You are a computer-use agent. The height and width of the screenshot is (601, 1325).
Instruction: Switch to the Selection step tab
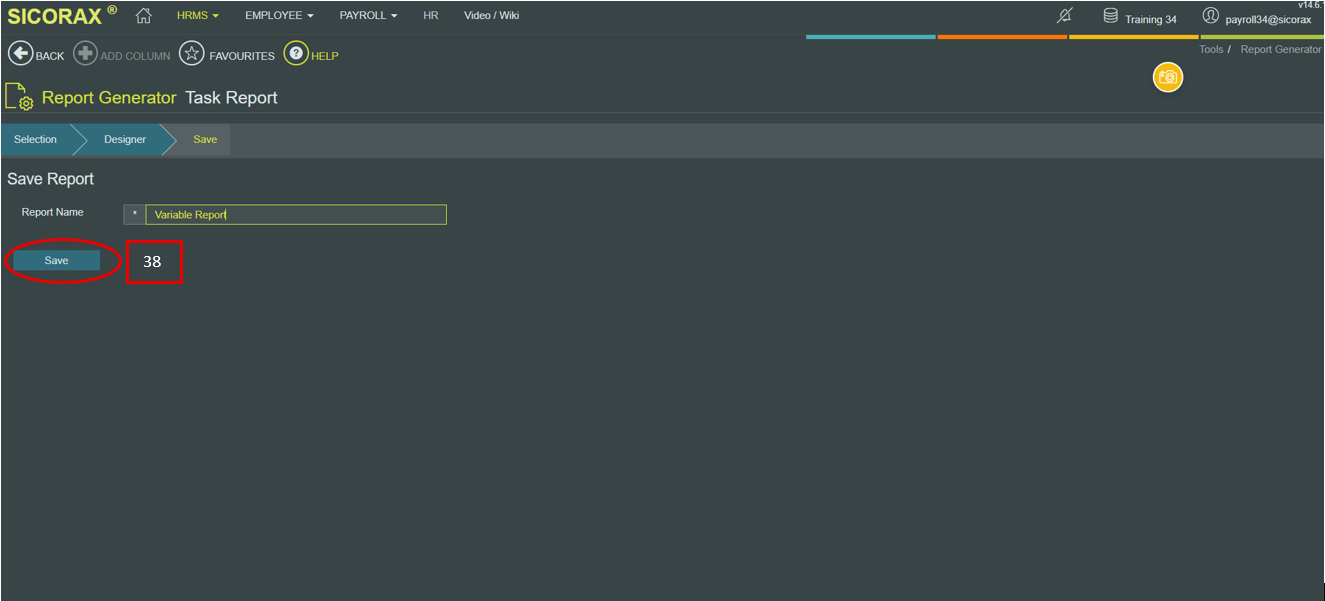pos(36,139)
